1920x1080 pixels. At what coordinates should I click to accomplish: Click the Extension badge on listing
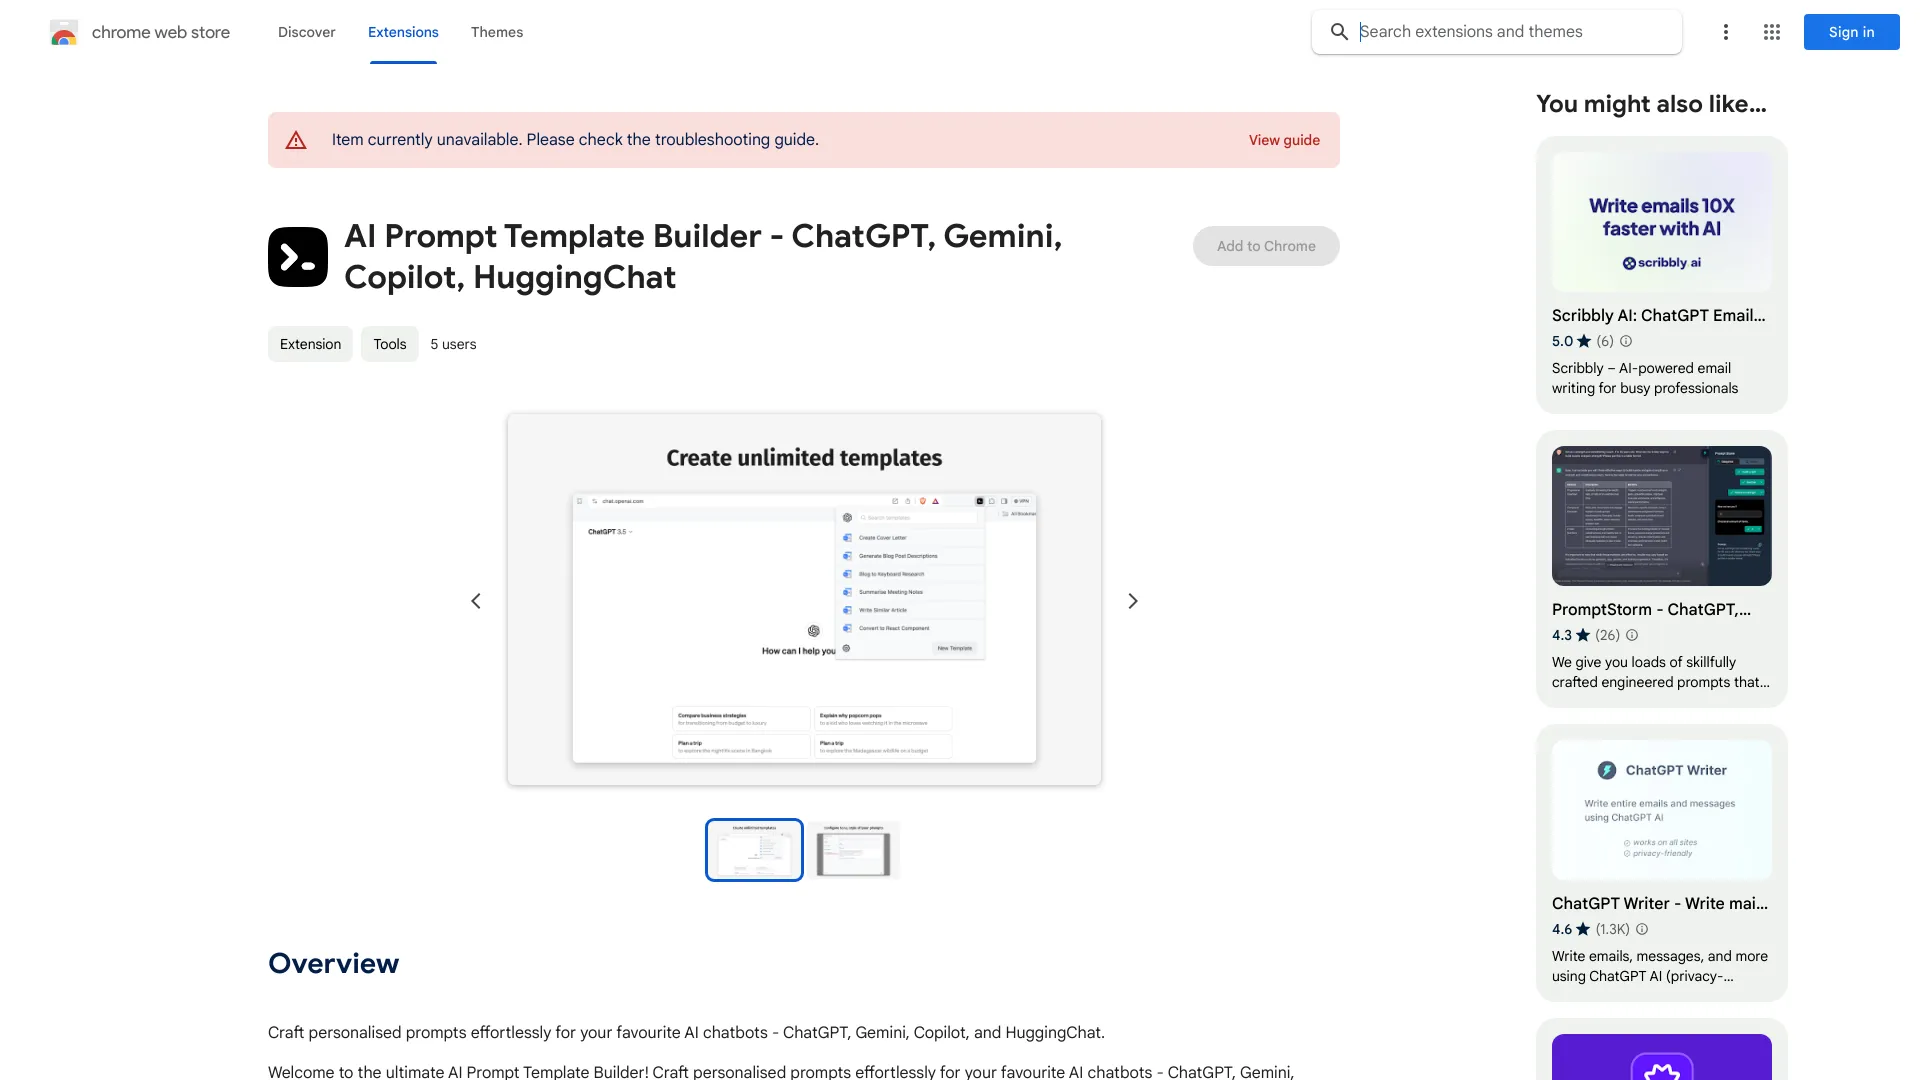(309, 344)
